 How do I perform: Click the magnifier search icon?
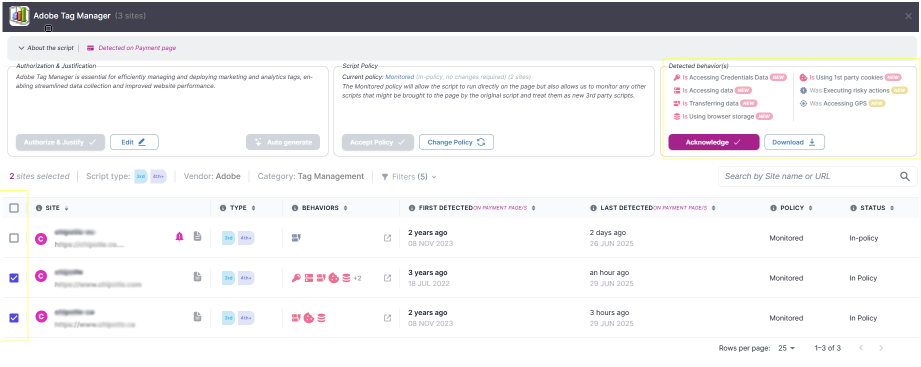point(905,176)
